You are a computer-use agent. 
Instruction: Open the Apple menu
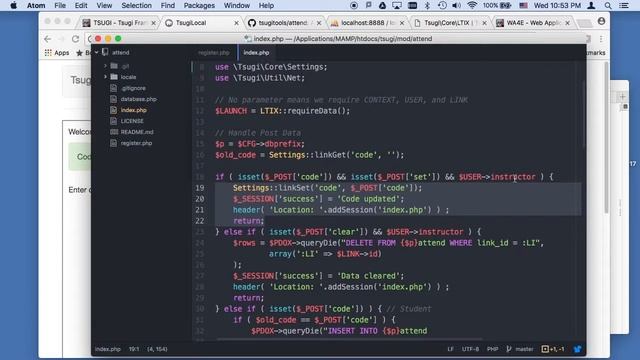[13, 5]
